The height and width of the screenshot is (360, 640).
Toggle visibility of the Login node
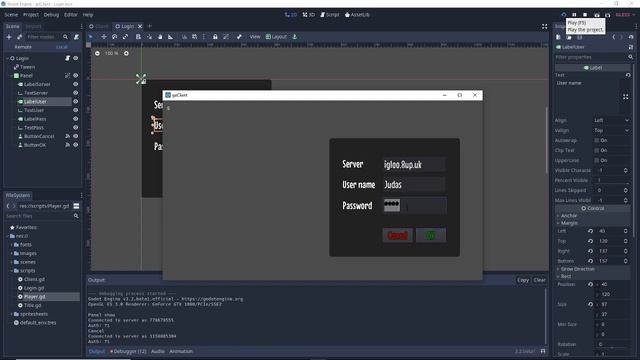76,58
